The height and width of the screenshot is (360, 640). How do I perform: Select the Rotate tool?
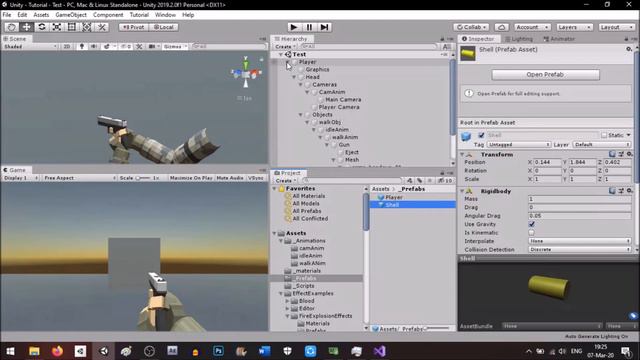click(x=42, y=27)
